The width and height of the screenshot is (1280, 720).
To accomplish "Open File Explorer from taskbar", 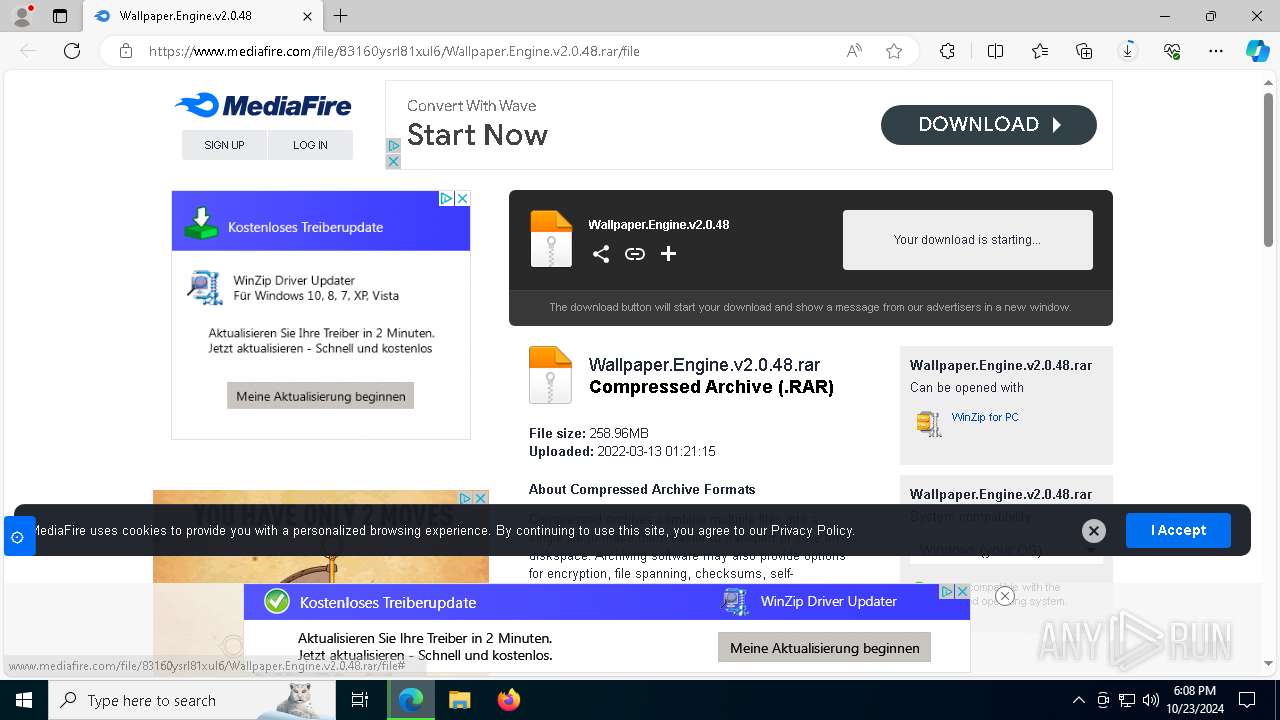I will click(459, 700).
